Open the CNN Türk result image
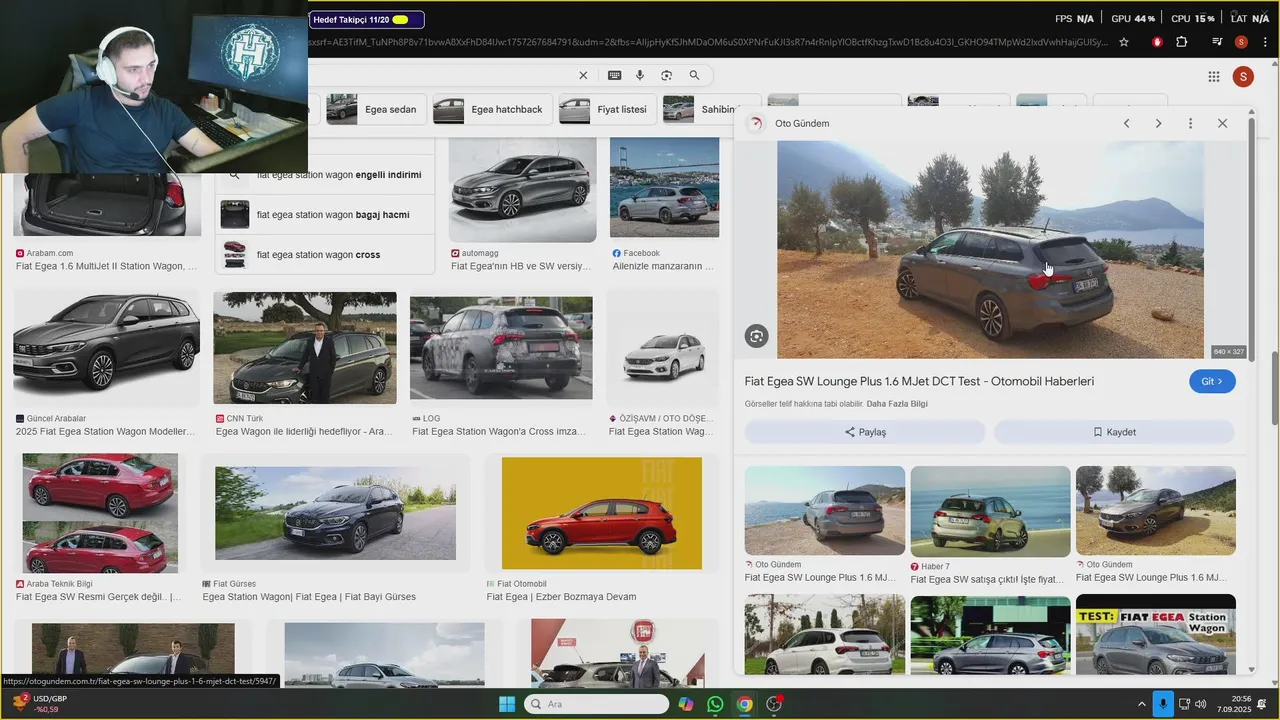Screen dimensions: 1280x720 305,348
